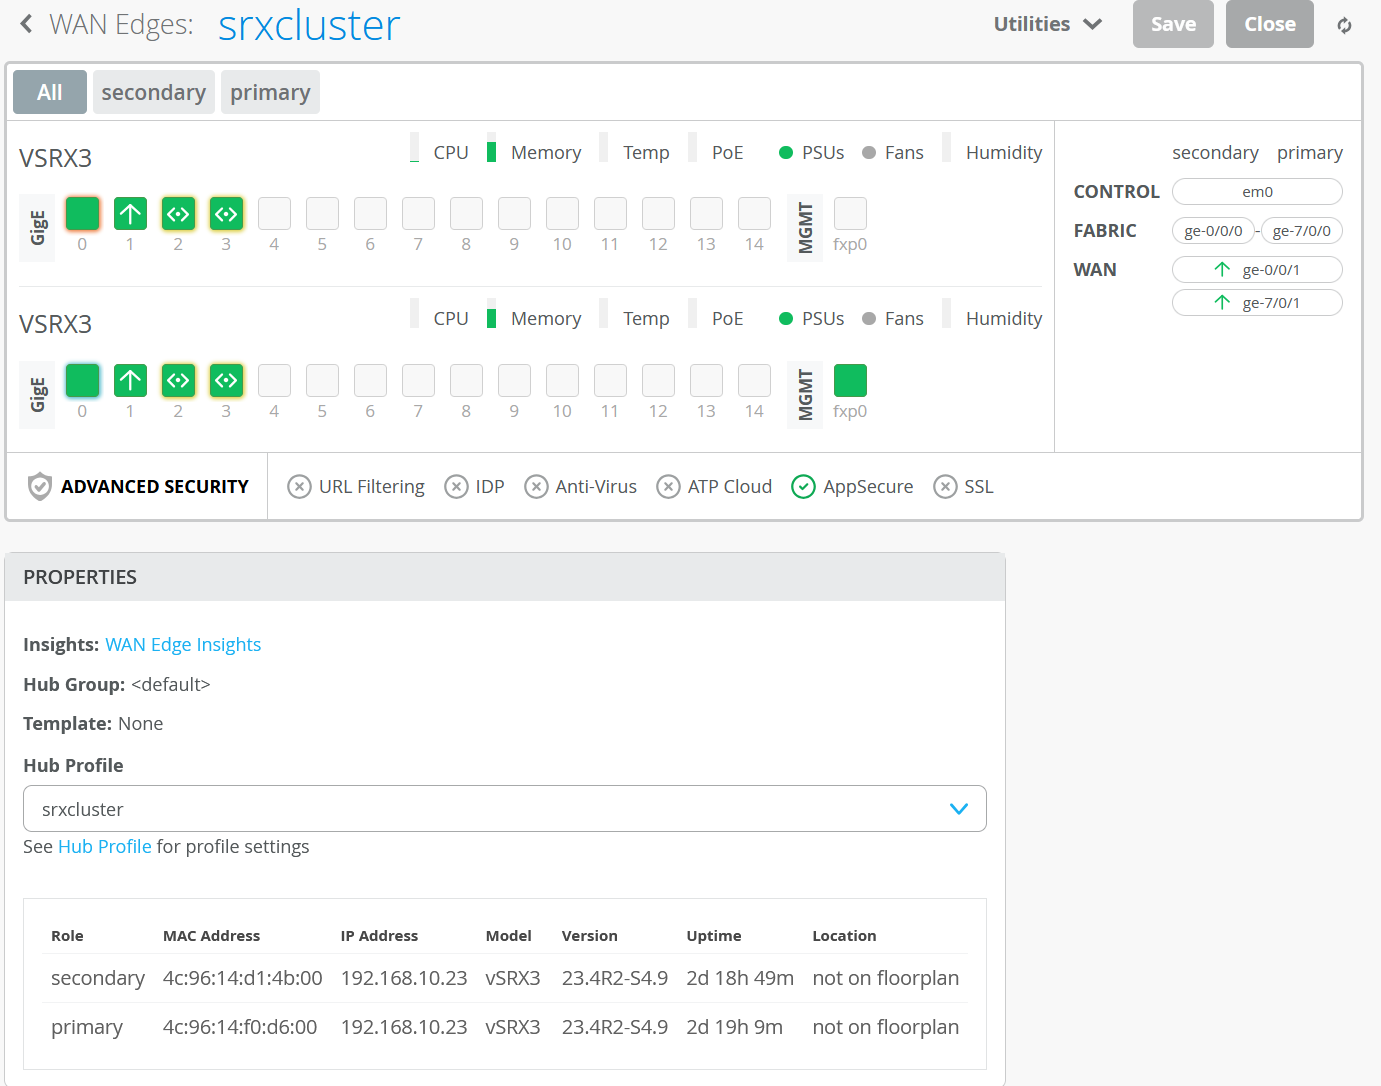Image resolution: width=1381 pixels, height=1086 pixels.
Task: Click the IDP status icon
Action: pyautogui.click(x=456, y=486)
